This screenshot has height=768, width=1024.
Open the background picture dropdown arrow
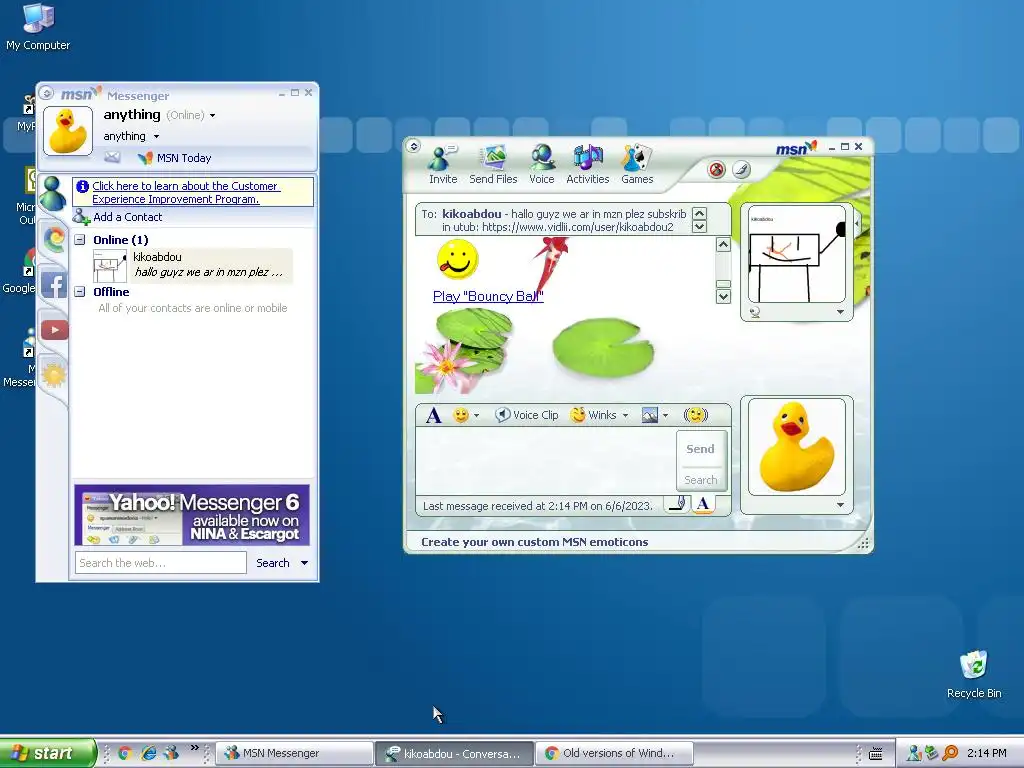coord(665,415)
